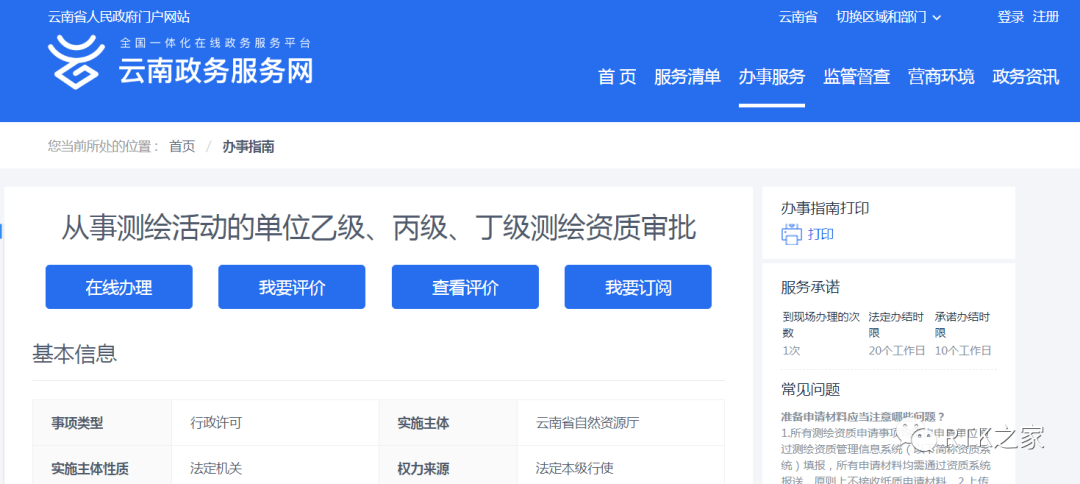Click the 基本信息 section heading

tap(74, 353)
